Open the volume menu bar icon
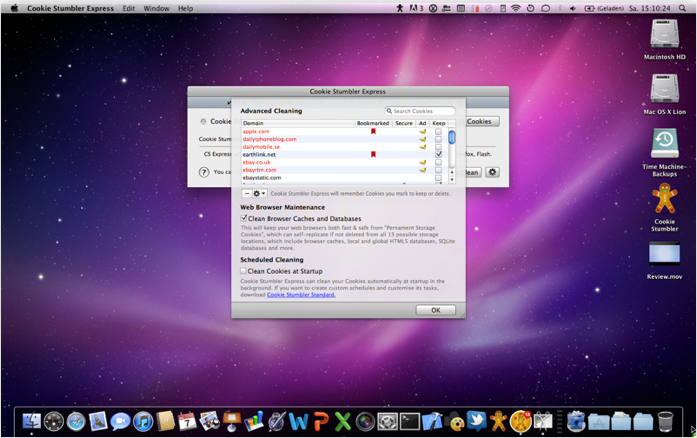The image size is (697, 438). coord(573,8)
